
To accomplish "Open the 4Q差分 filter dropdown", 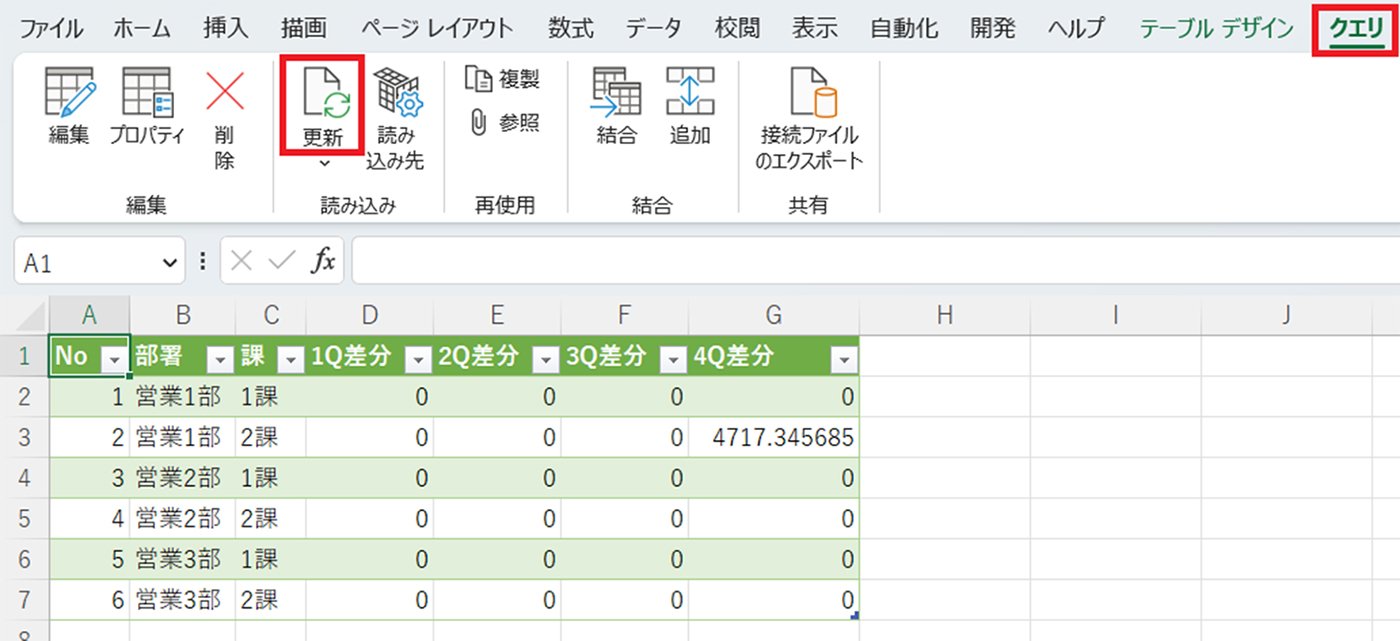I will (844, 359).
